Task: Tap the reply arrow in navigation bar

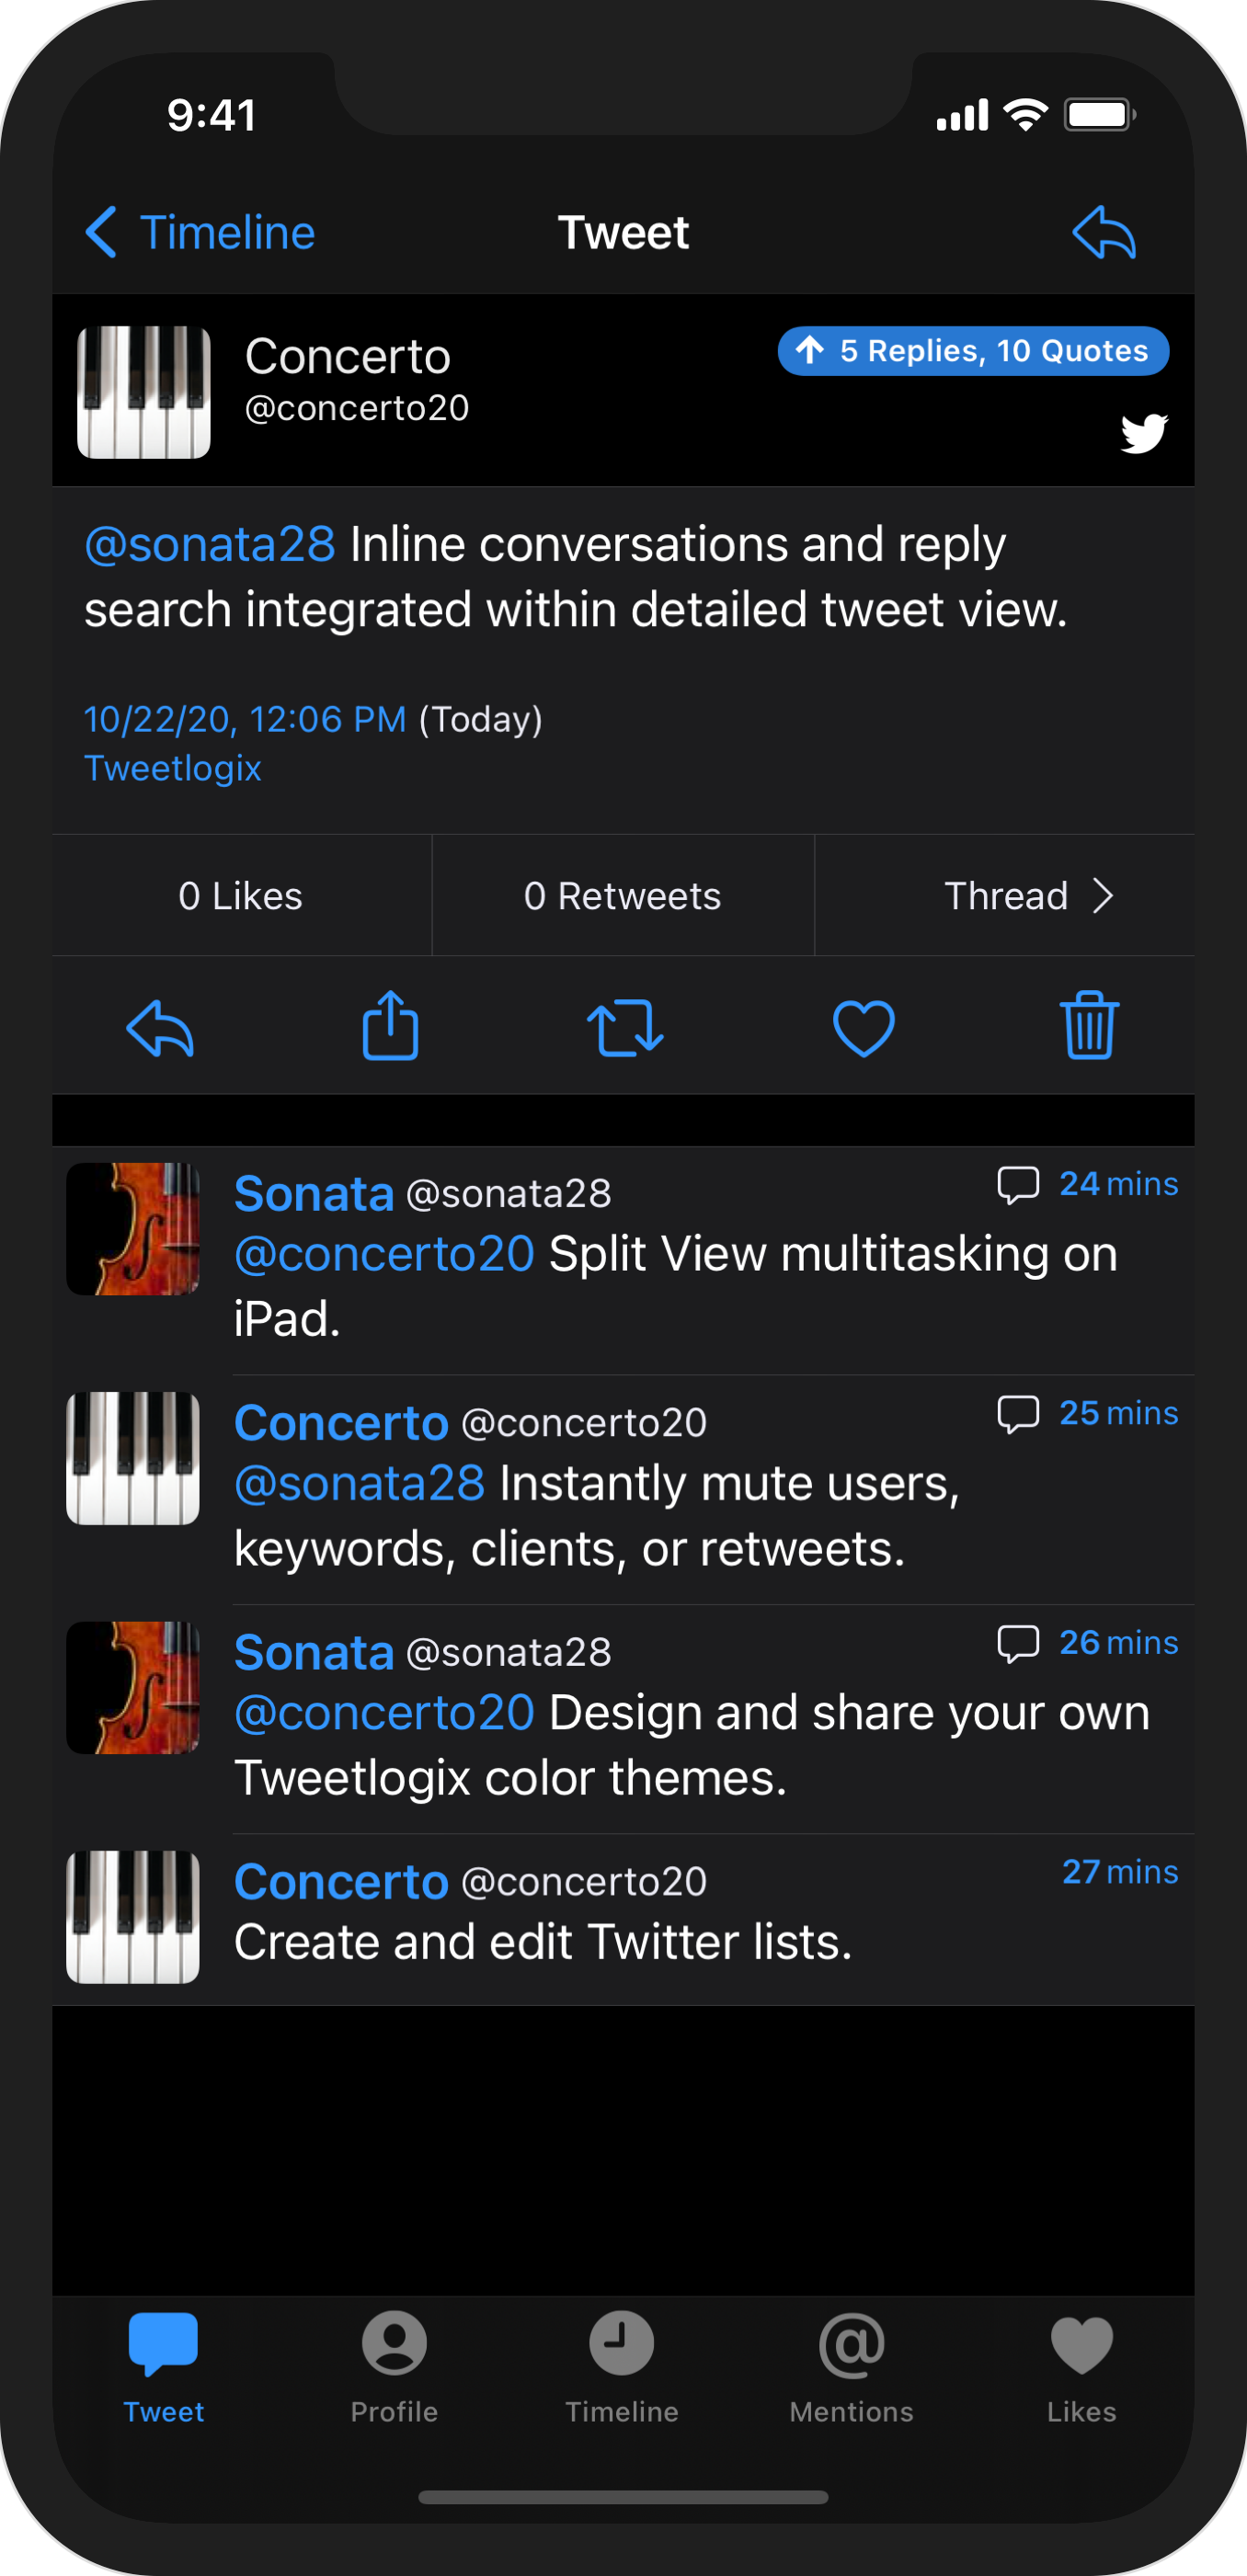Action: click(1104, 233)
